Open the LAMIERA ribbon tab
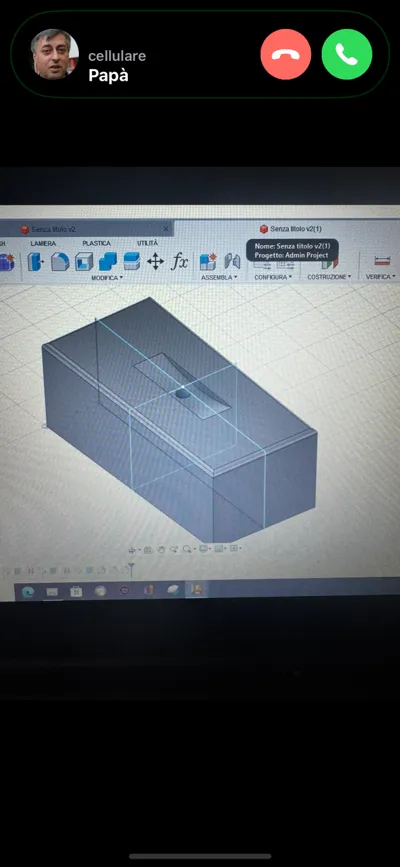Viewport: 400px width, 867px height. click(43, 243)
